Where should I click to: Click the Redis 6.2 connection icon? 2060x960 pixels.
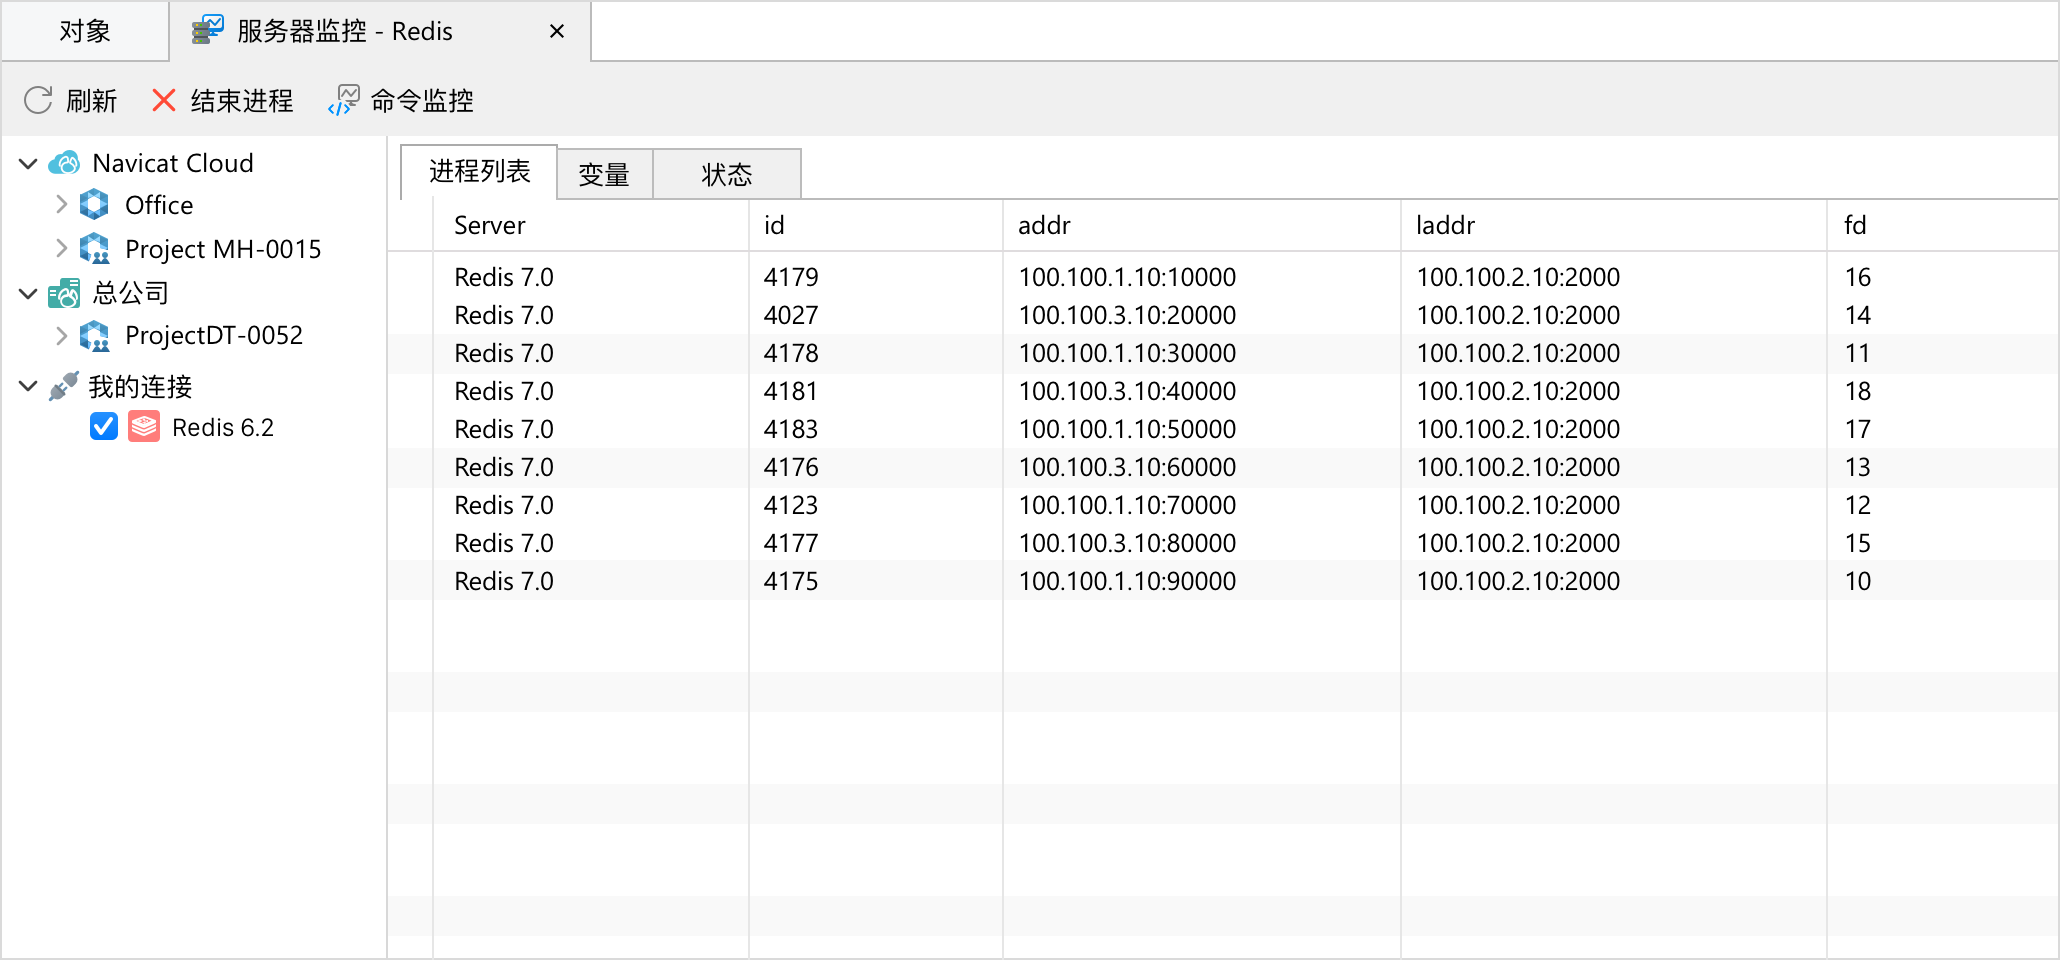(x=144, y=427)
